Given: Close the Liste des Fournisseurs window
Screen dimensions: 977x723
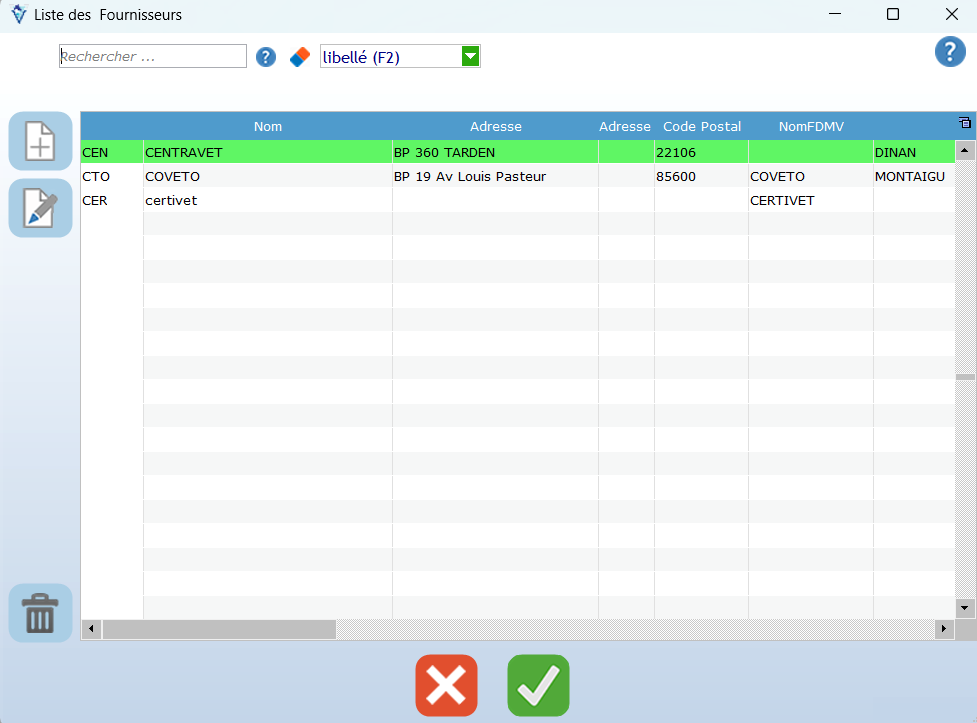Looking at the screenshot, I should 951,14.
